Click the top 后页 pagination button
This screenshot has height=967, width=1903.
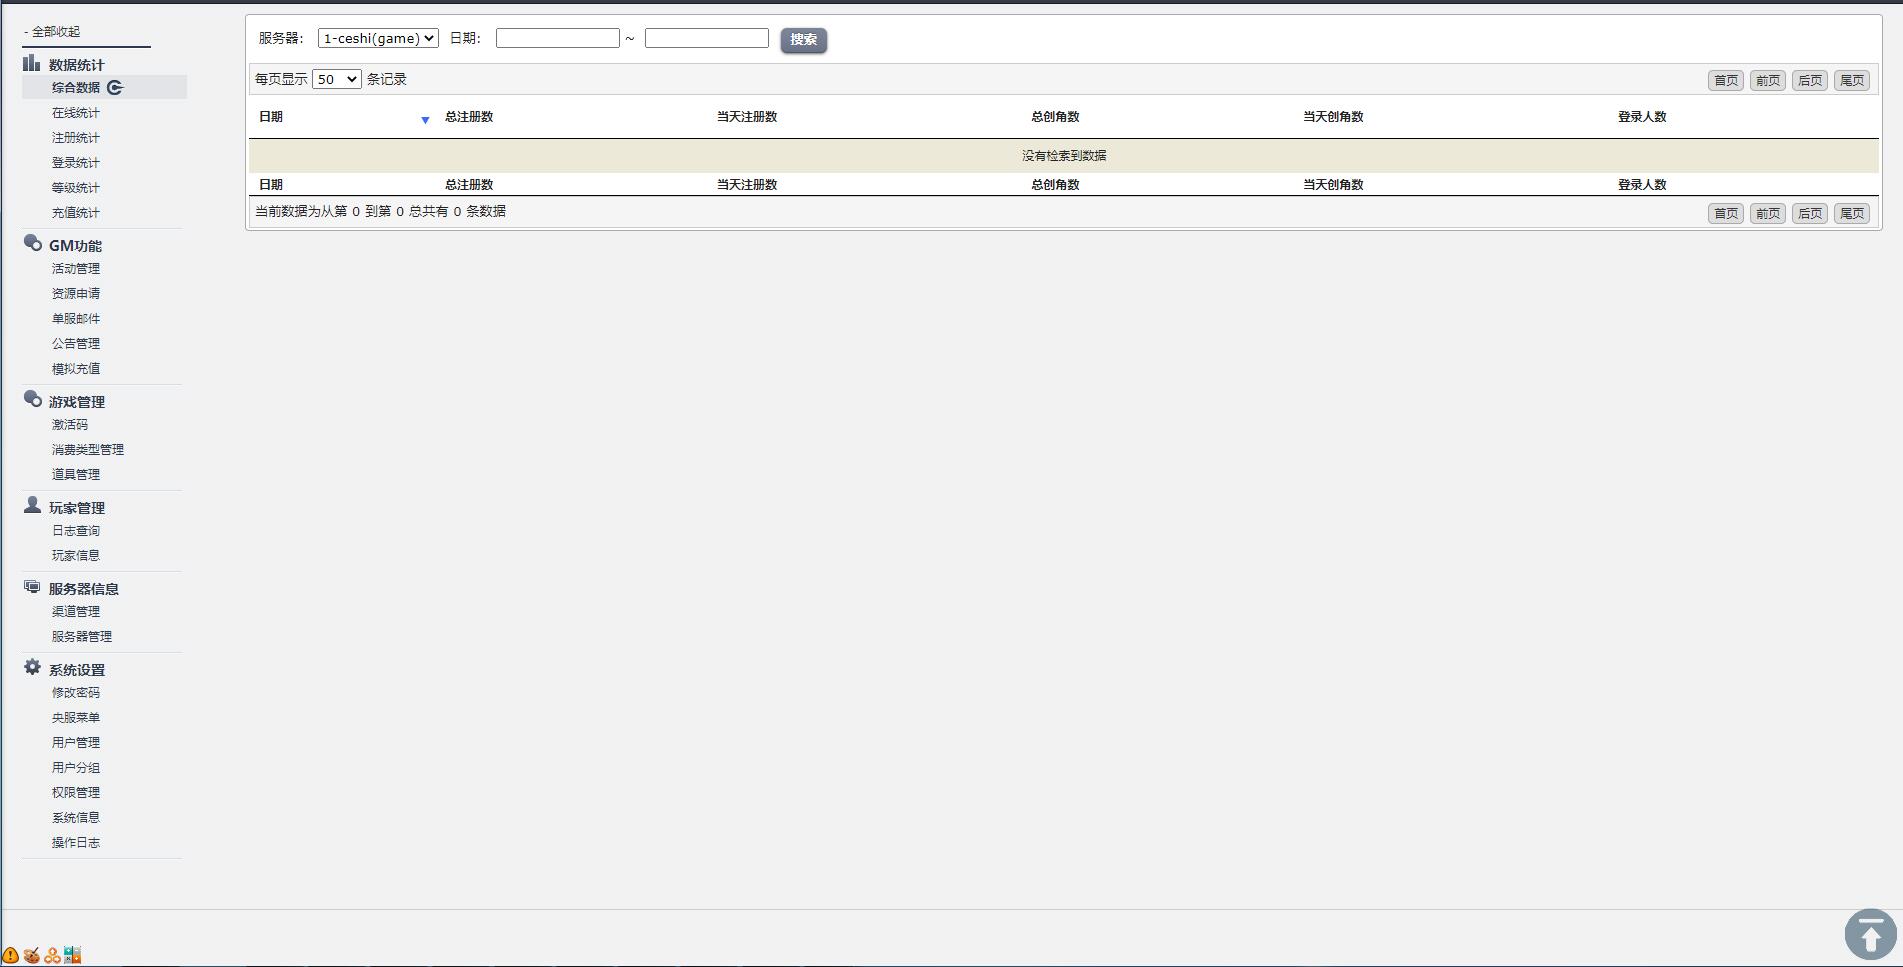1810,81
